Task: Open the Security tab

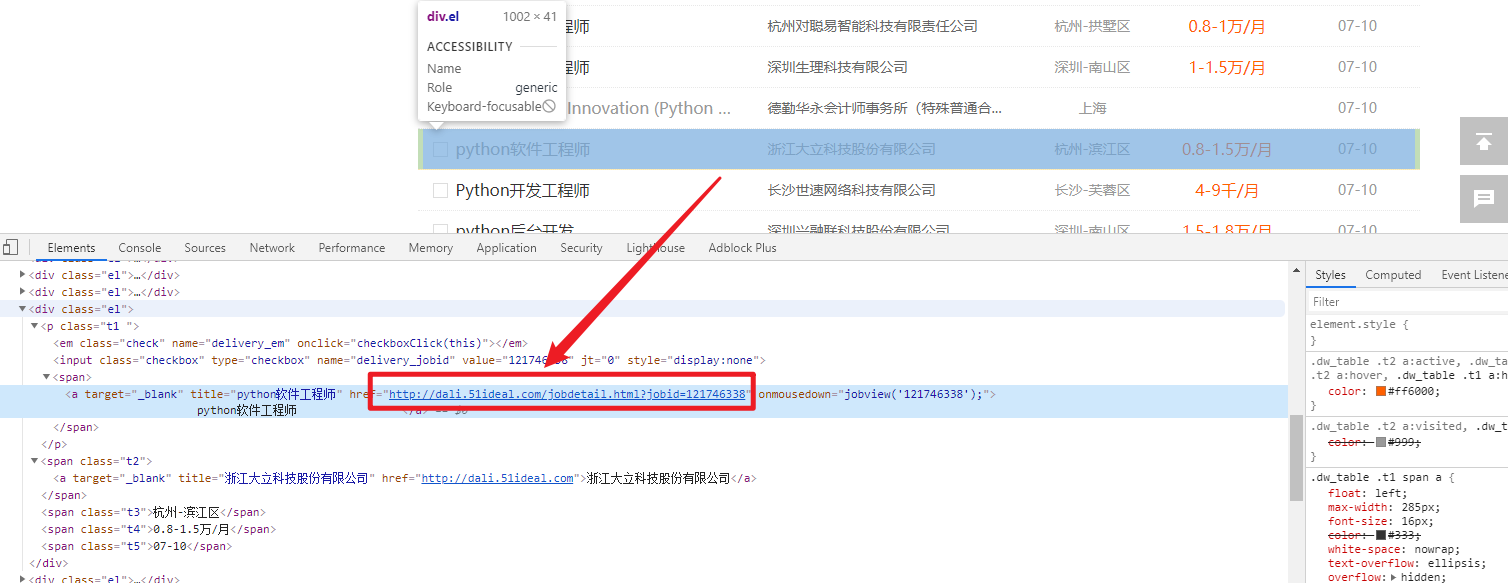Action: [581, 248]
